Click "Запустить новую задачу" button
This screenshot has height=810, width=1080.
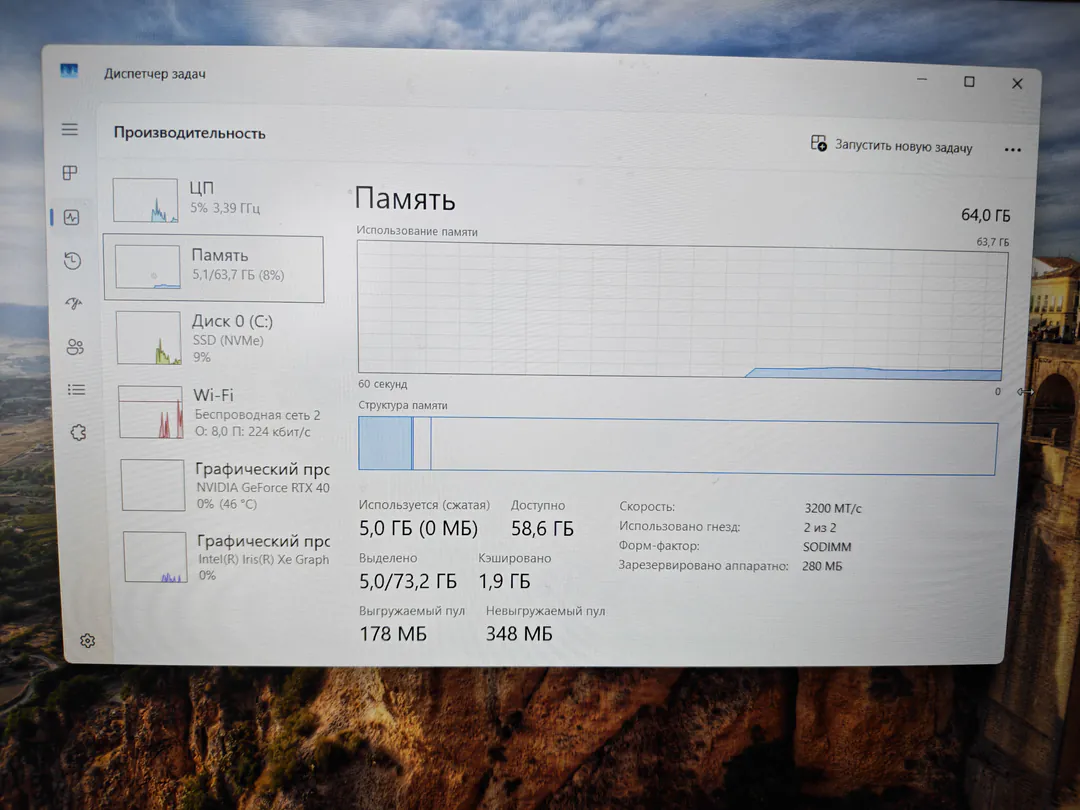point(892,145)
